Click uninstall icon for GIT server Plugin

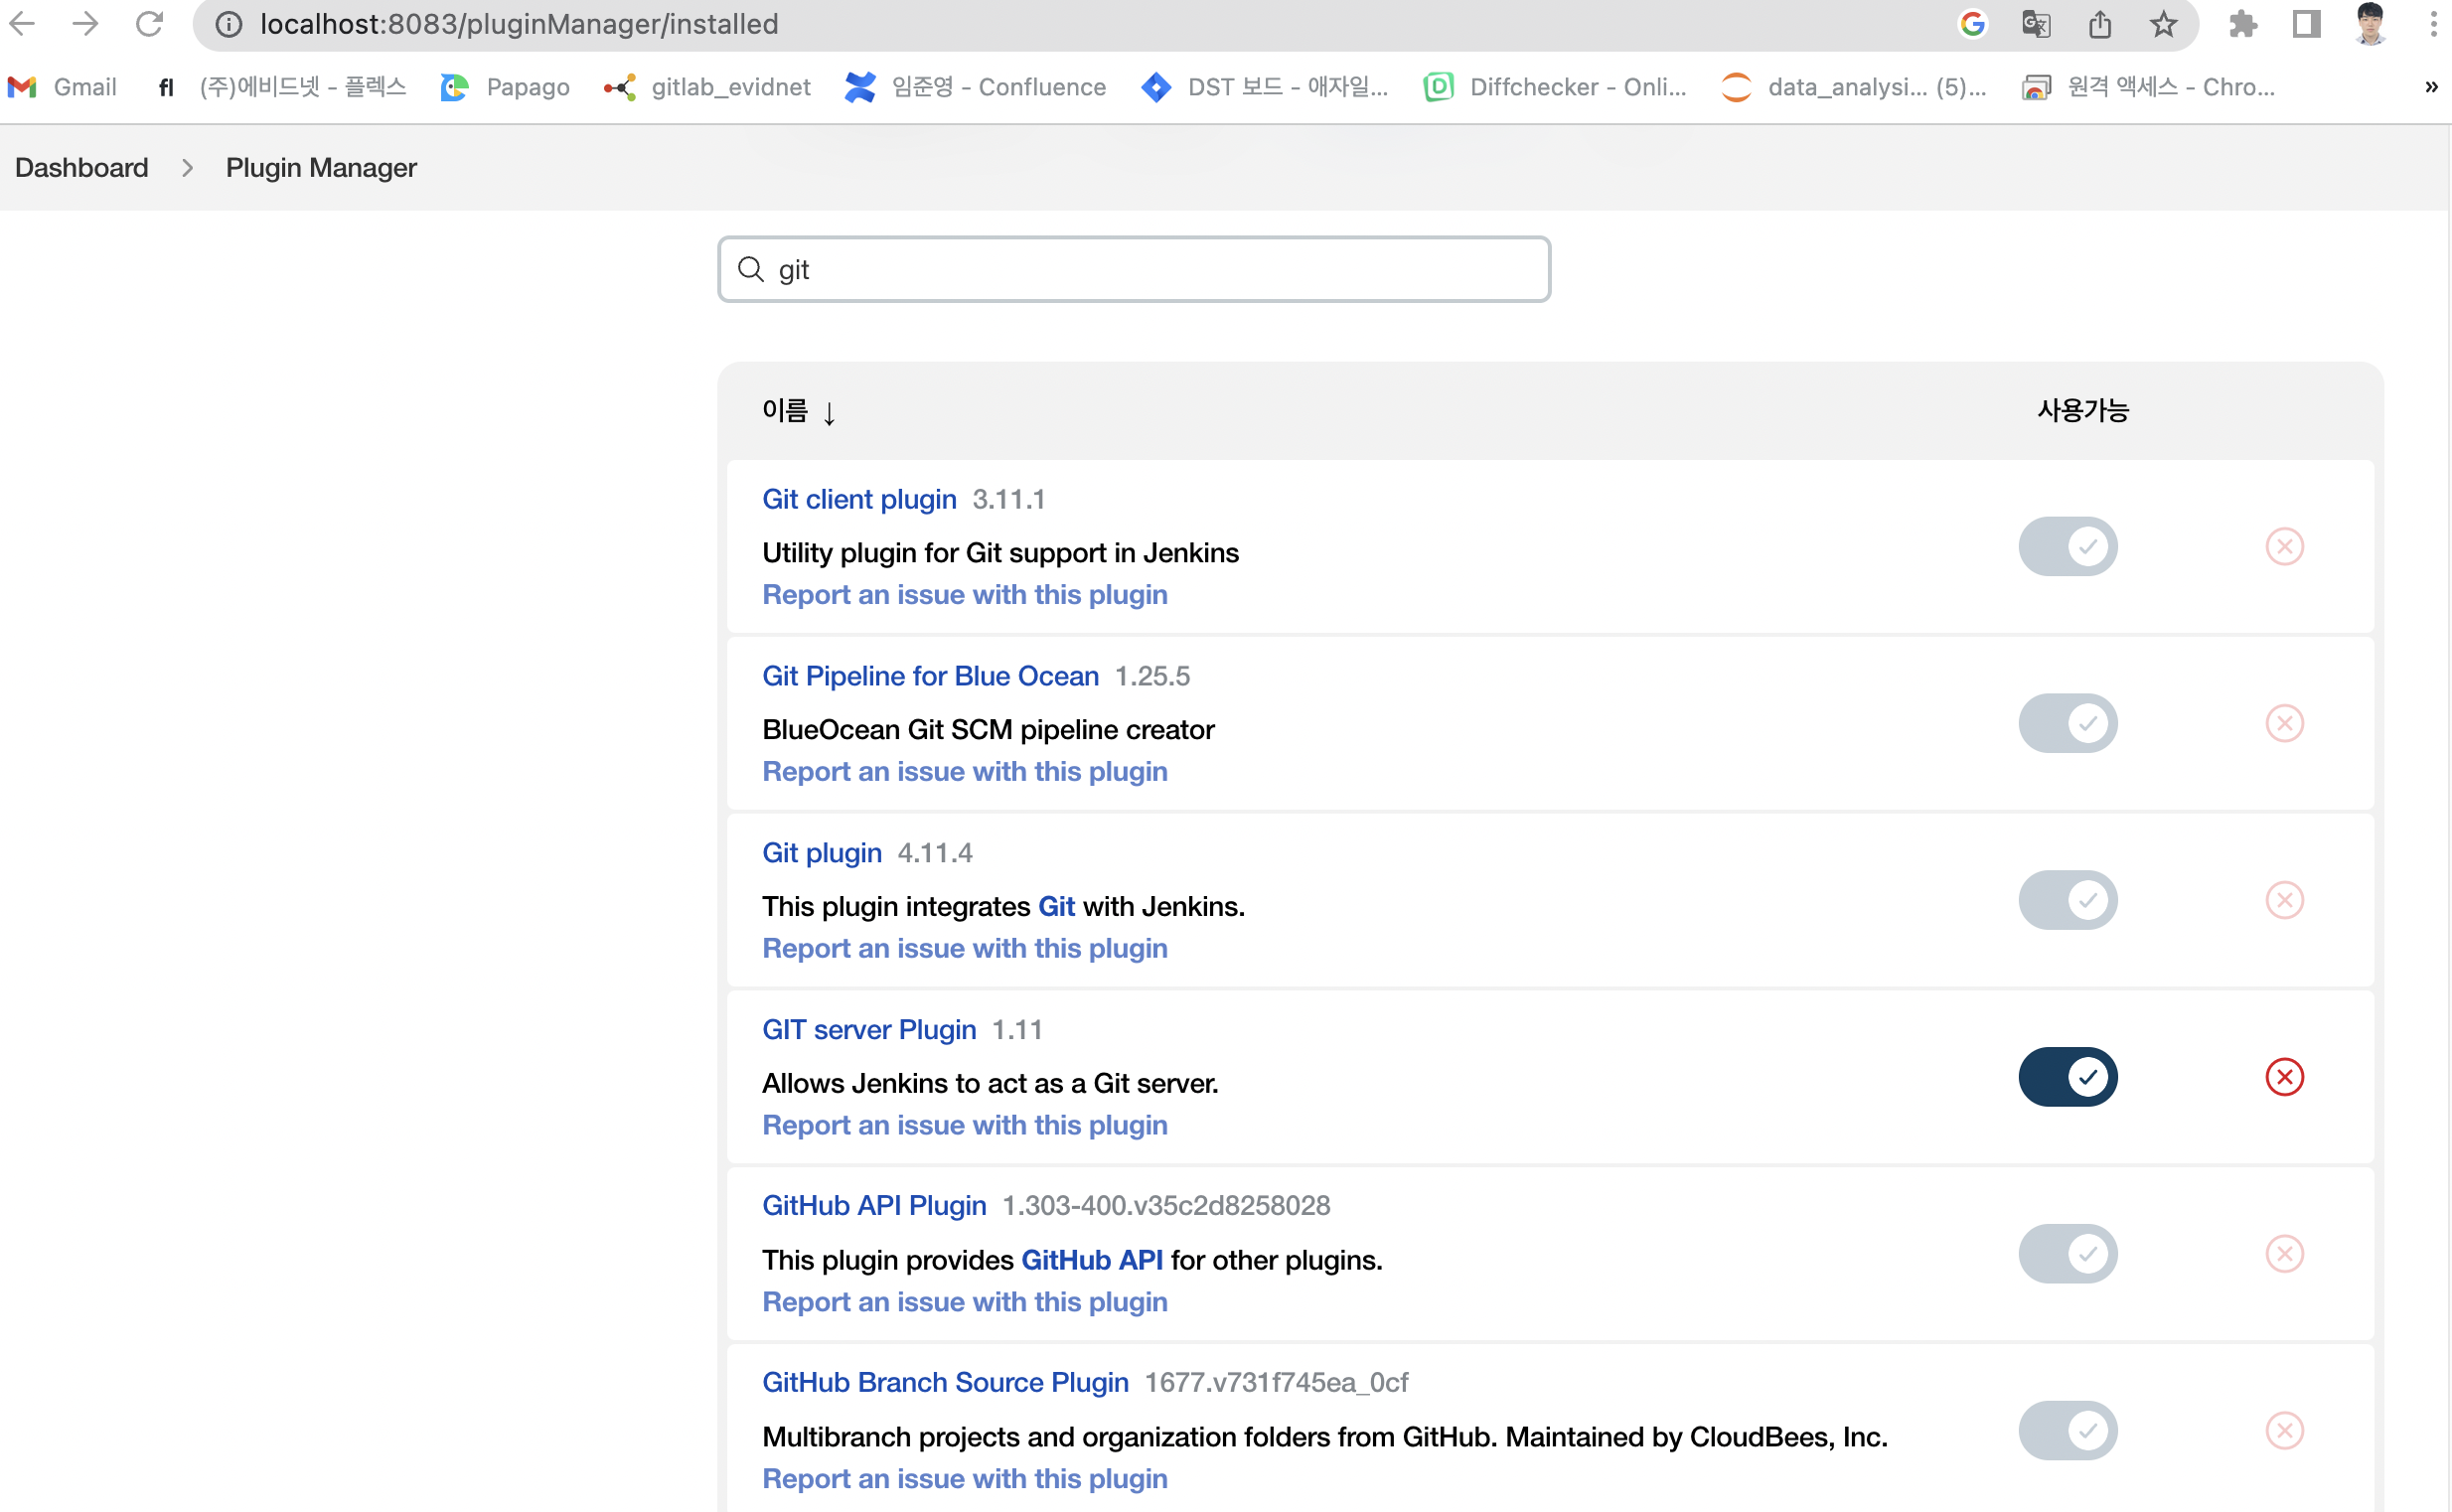(x=2284, y=1077)
